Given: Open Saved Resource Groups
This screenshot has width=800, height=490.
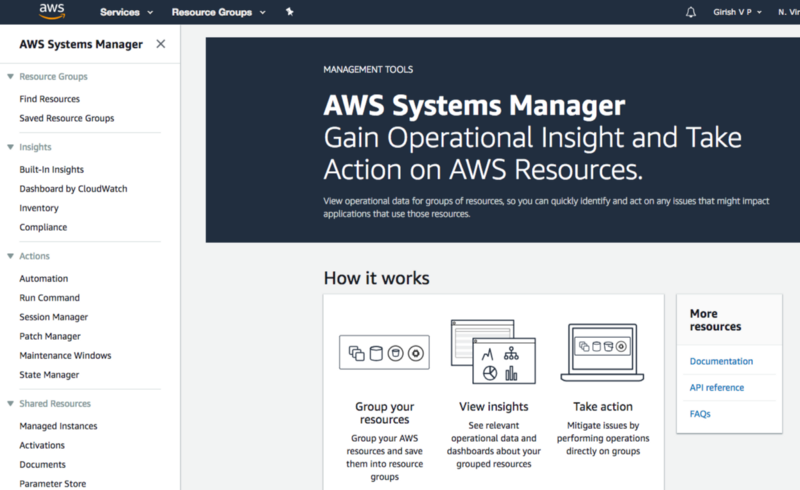Looking at the screenshot, I should pyautogui.click(x=67, y=118).
